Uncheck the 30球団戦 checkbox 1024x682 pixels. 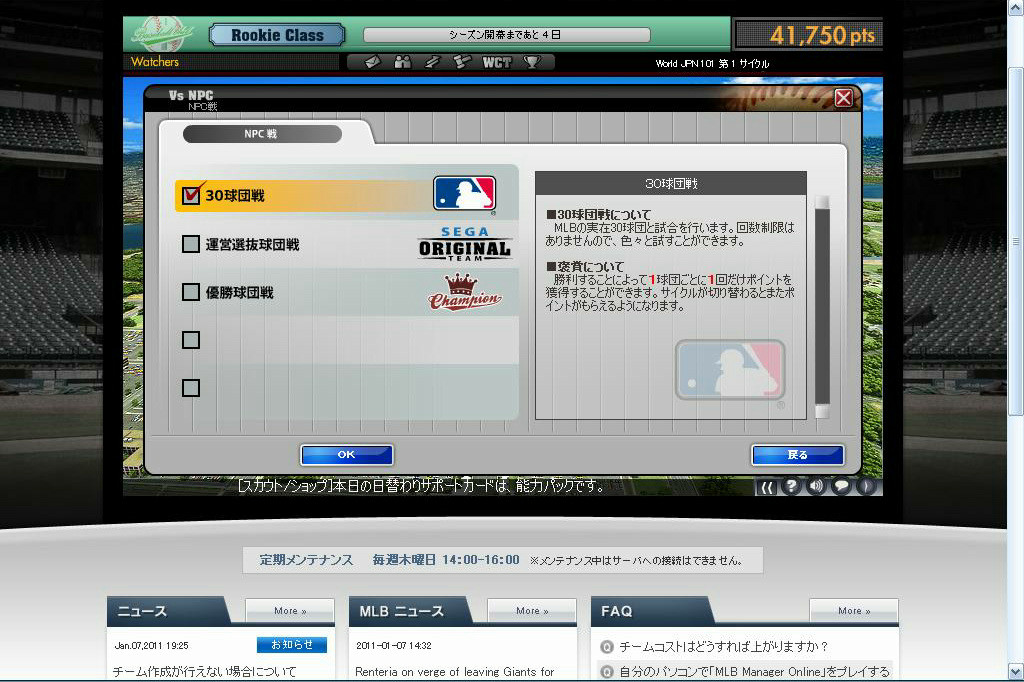[191, 196]
